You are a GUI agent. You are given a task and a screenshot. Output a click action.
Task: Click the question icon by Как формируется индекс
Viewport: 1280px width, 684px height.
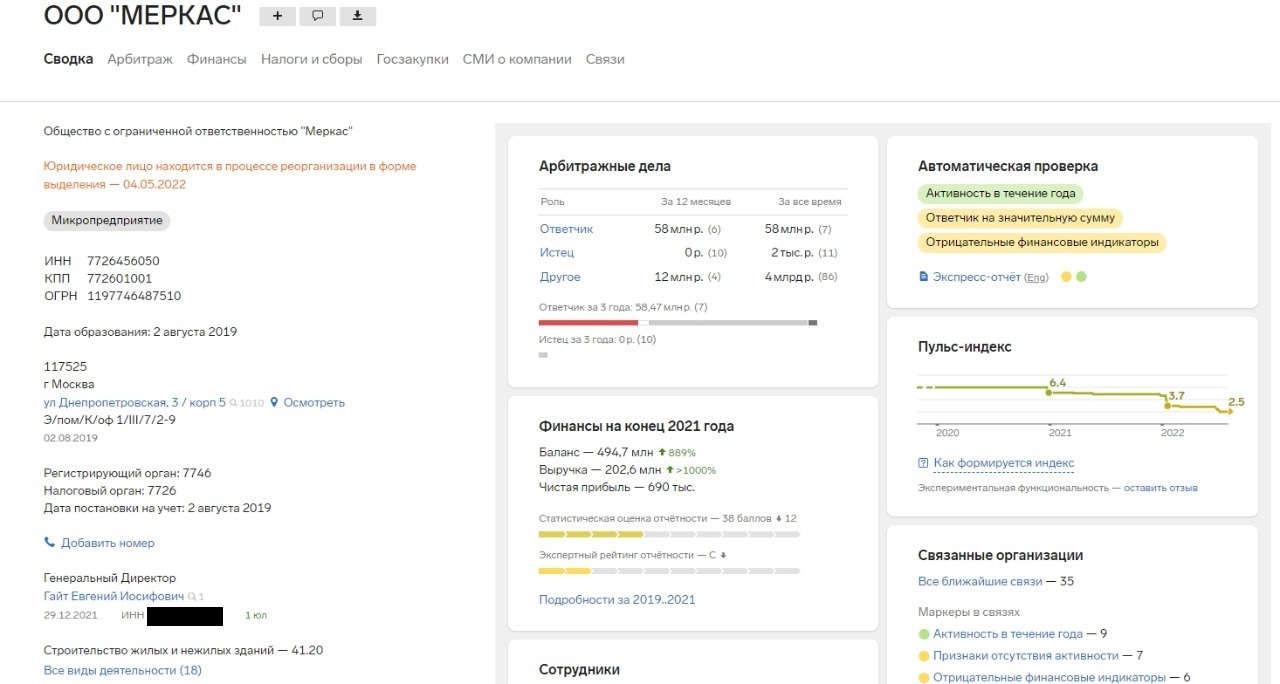(923, 463)
